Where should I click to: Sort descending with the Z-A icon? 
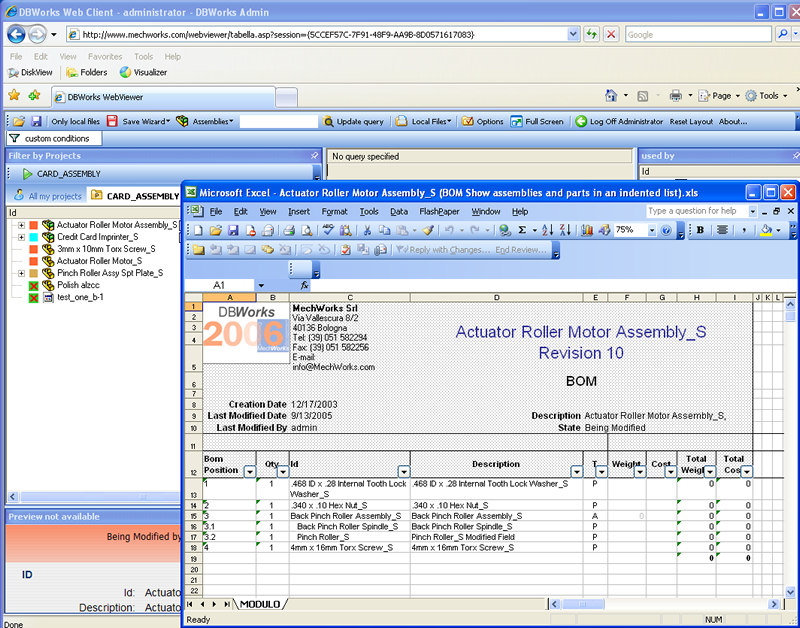(565, 231)
